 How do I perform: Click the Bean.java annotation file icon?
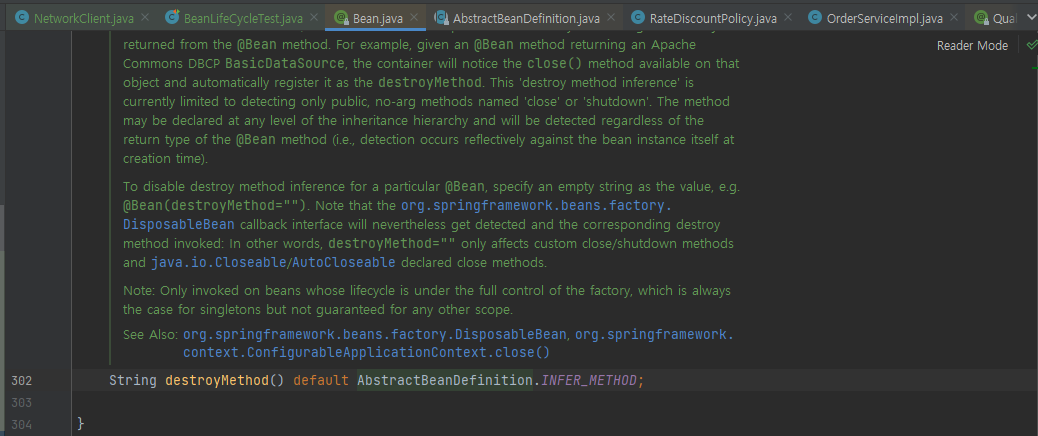[x=341, y=18]
